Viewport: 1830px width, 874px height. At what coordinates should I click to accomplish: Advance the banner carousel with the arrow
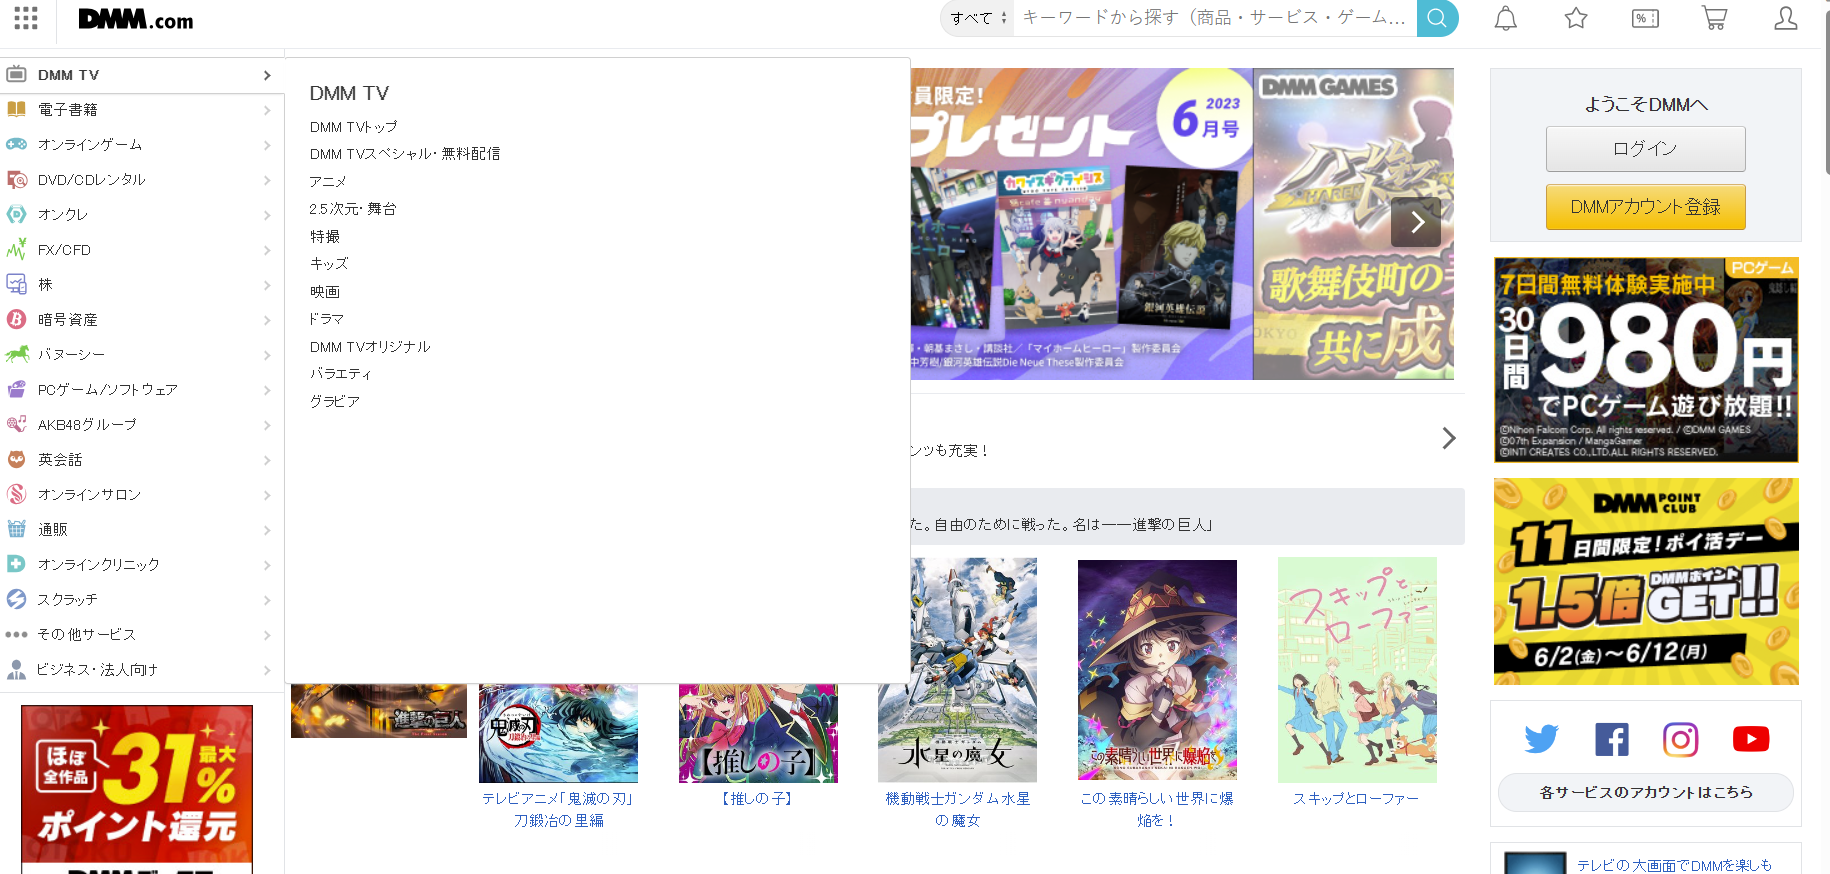coord(1416,222)
